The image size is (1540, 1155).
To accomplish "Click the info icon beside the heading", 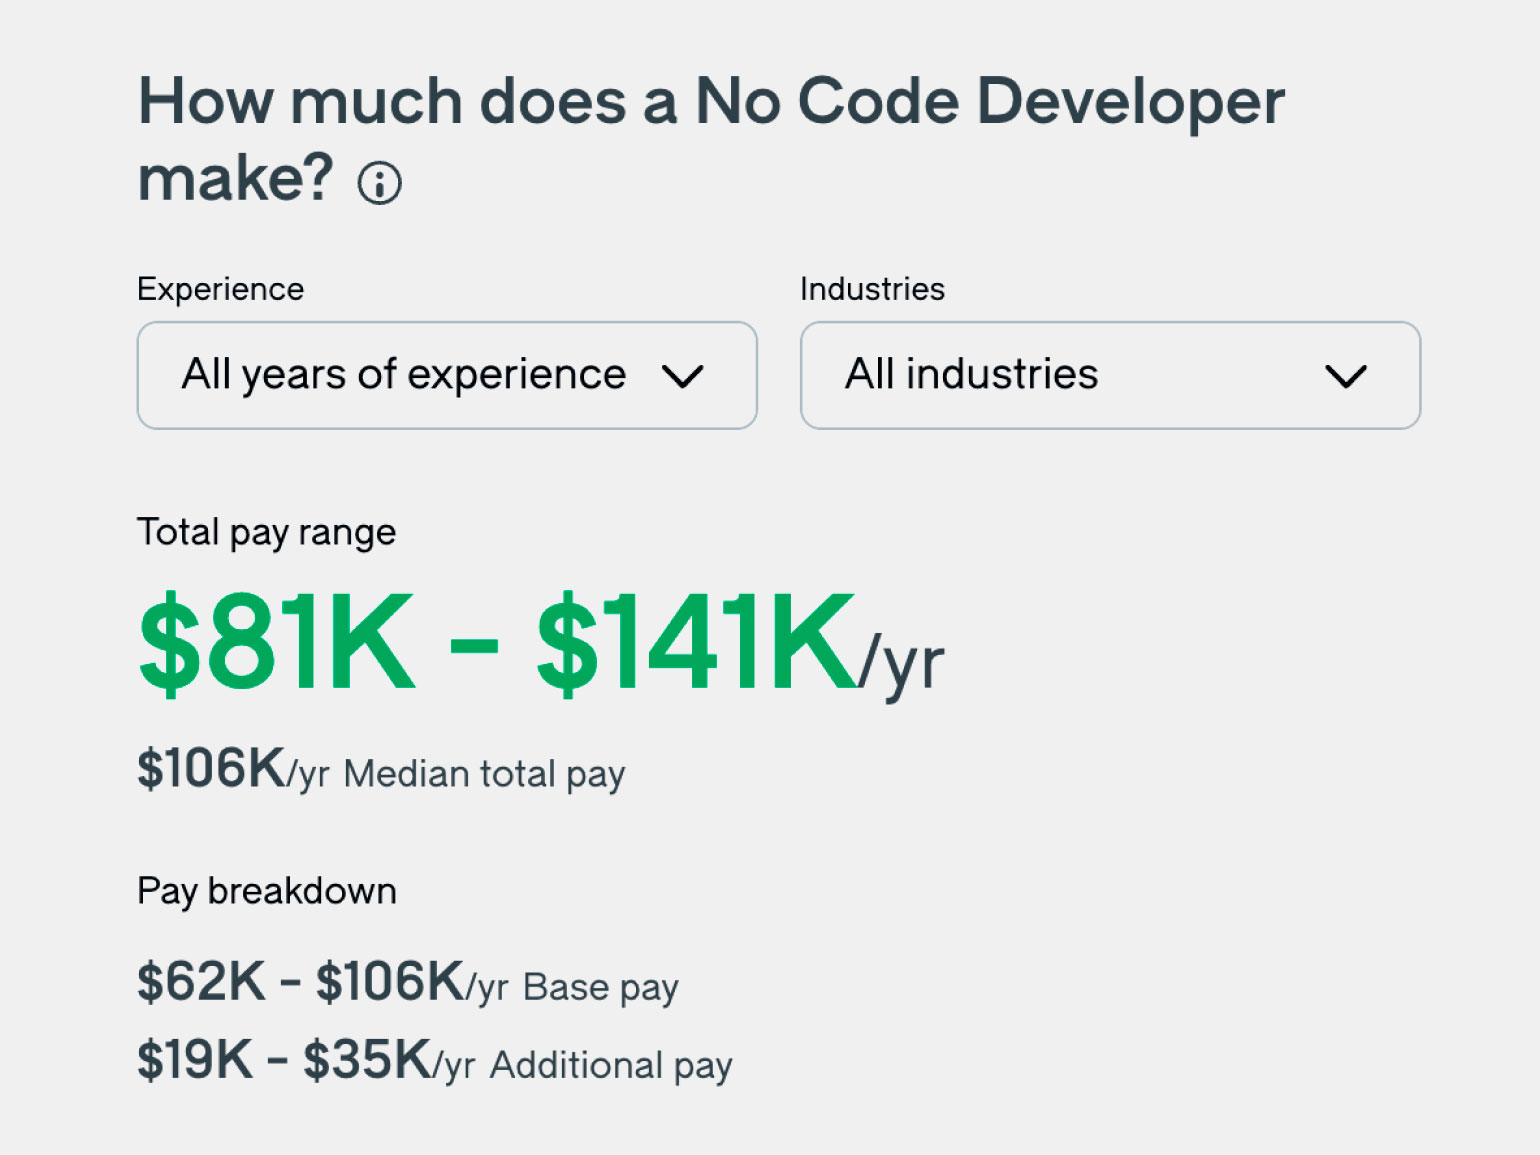I will coord(380,184).
